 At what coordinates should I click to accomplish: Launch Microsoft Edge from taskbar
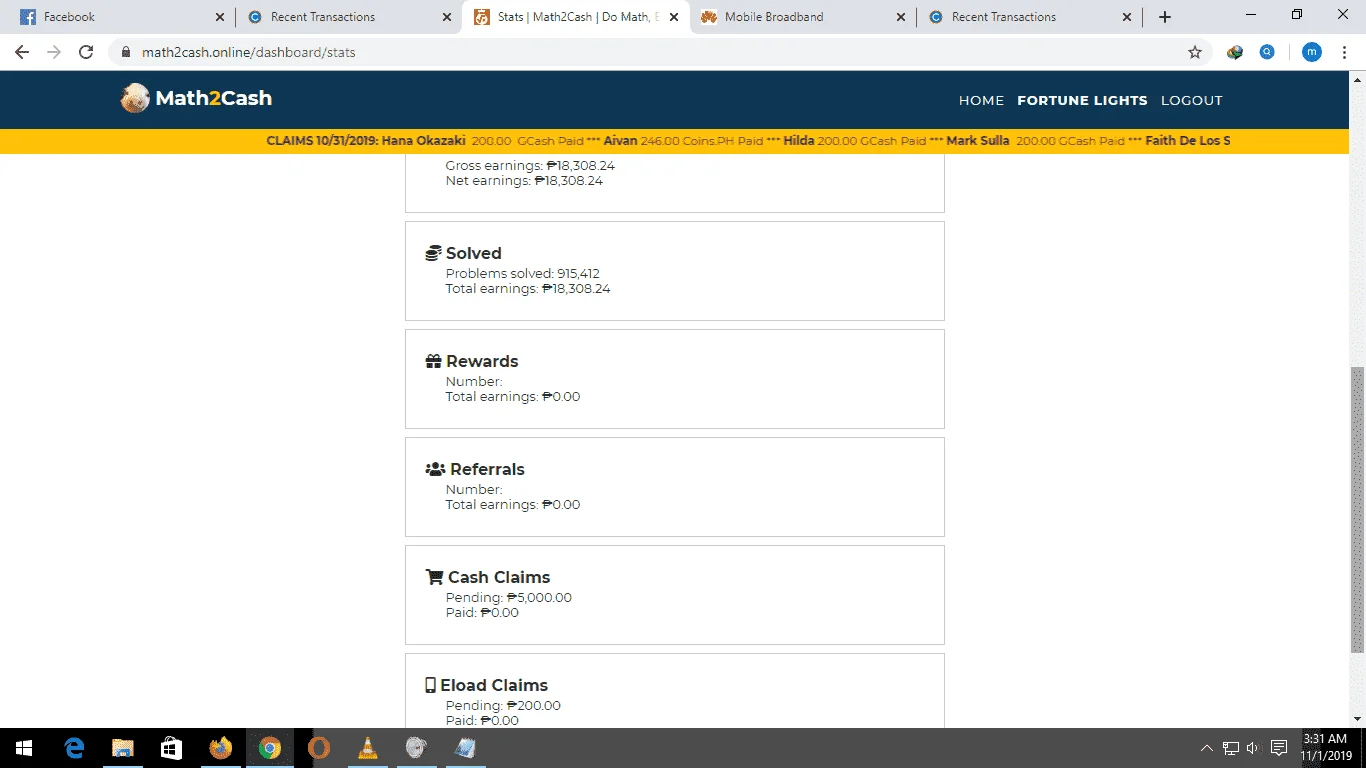(74, 748)
